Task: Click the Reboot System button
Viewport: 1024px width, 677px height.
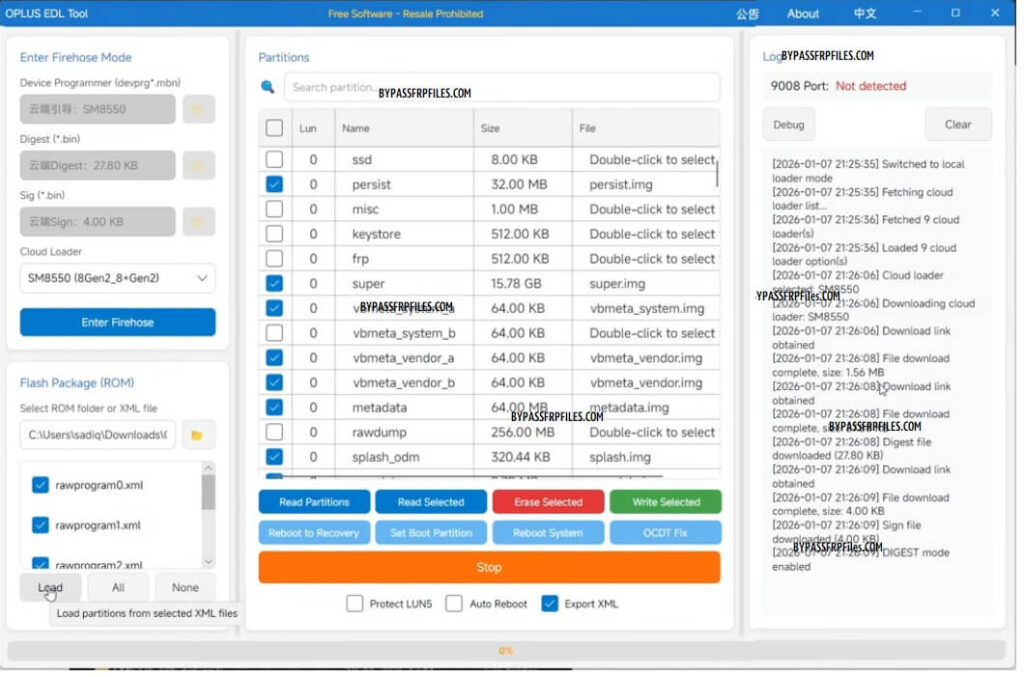Action: click(548, 533)
